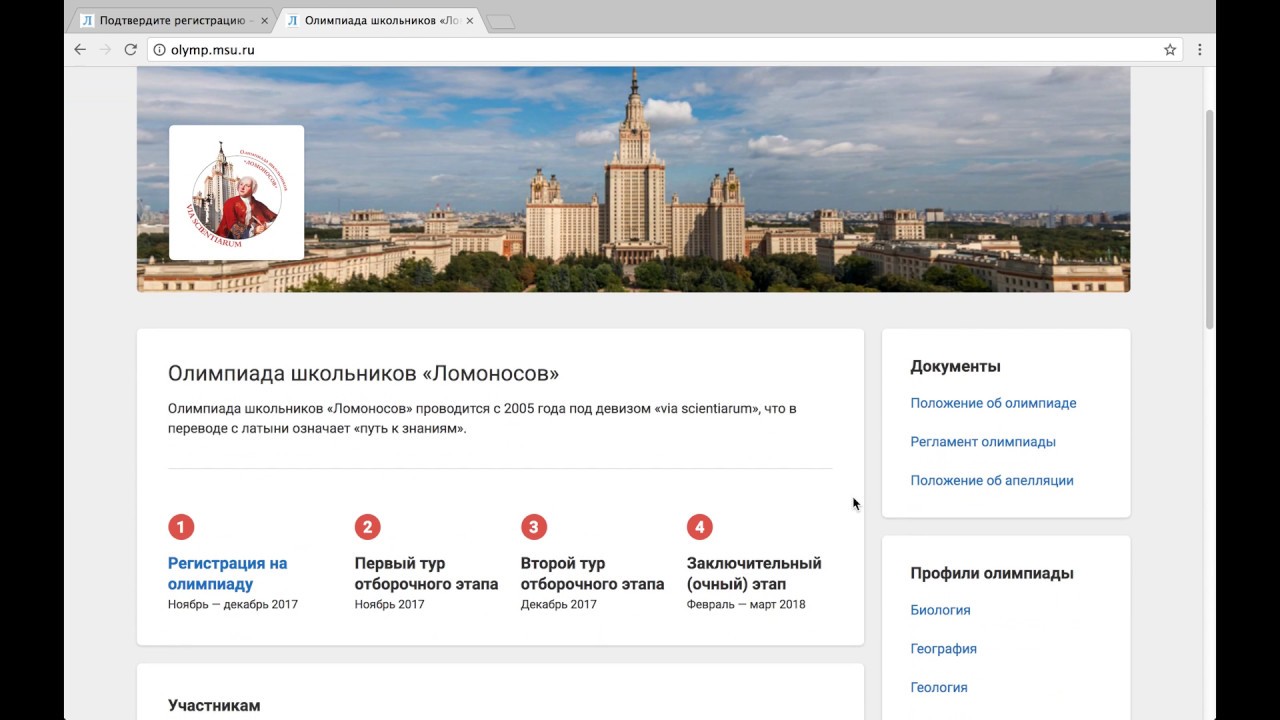The width and height of the screenshot is (1280, 720).
Task: Close the Подтвердите регистрацию tab
Action: tap(264, 20)
